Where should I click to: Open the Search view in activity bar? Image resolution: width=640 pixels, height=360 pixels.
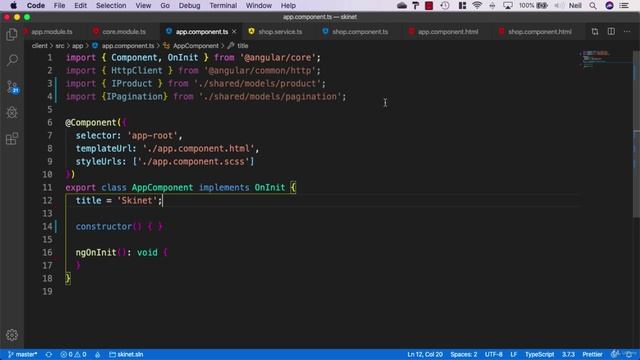[12, 60]
